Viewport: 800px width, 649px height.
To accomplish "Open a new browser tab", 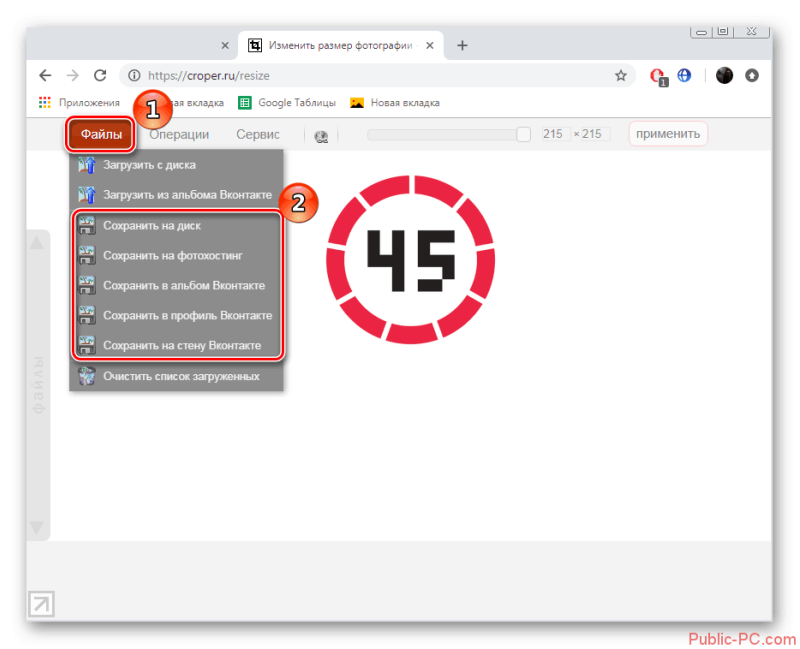I will coord(462,45).
